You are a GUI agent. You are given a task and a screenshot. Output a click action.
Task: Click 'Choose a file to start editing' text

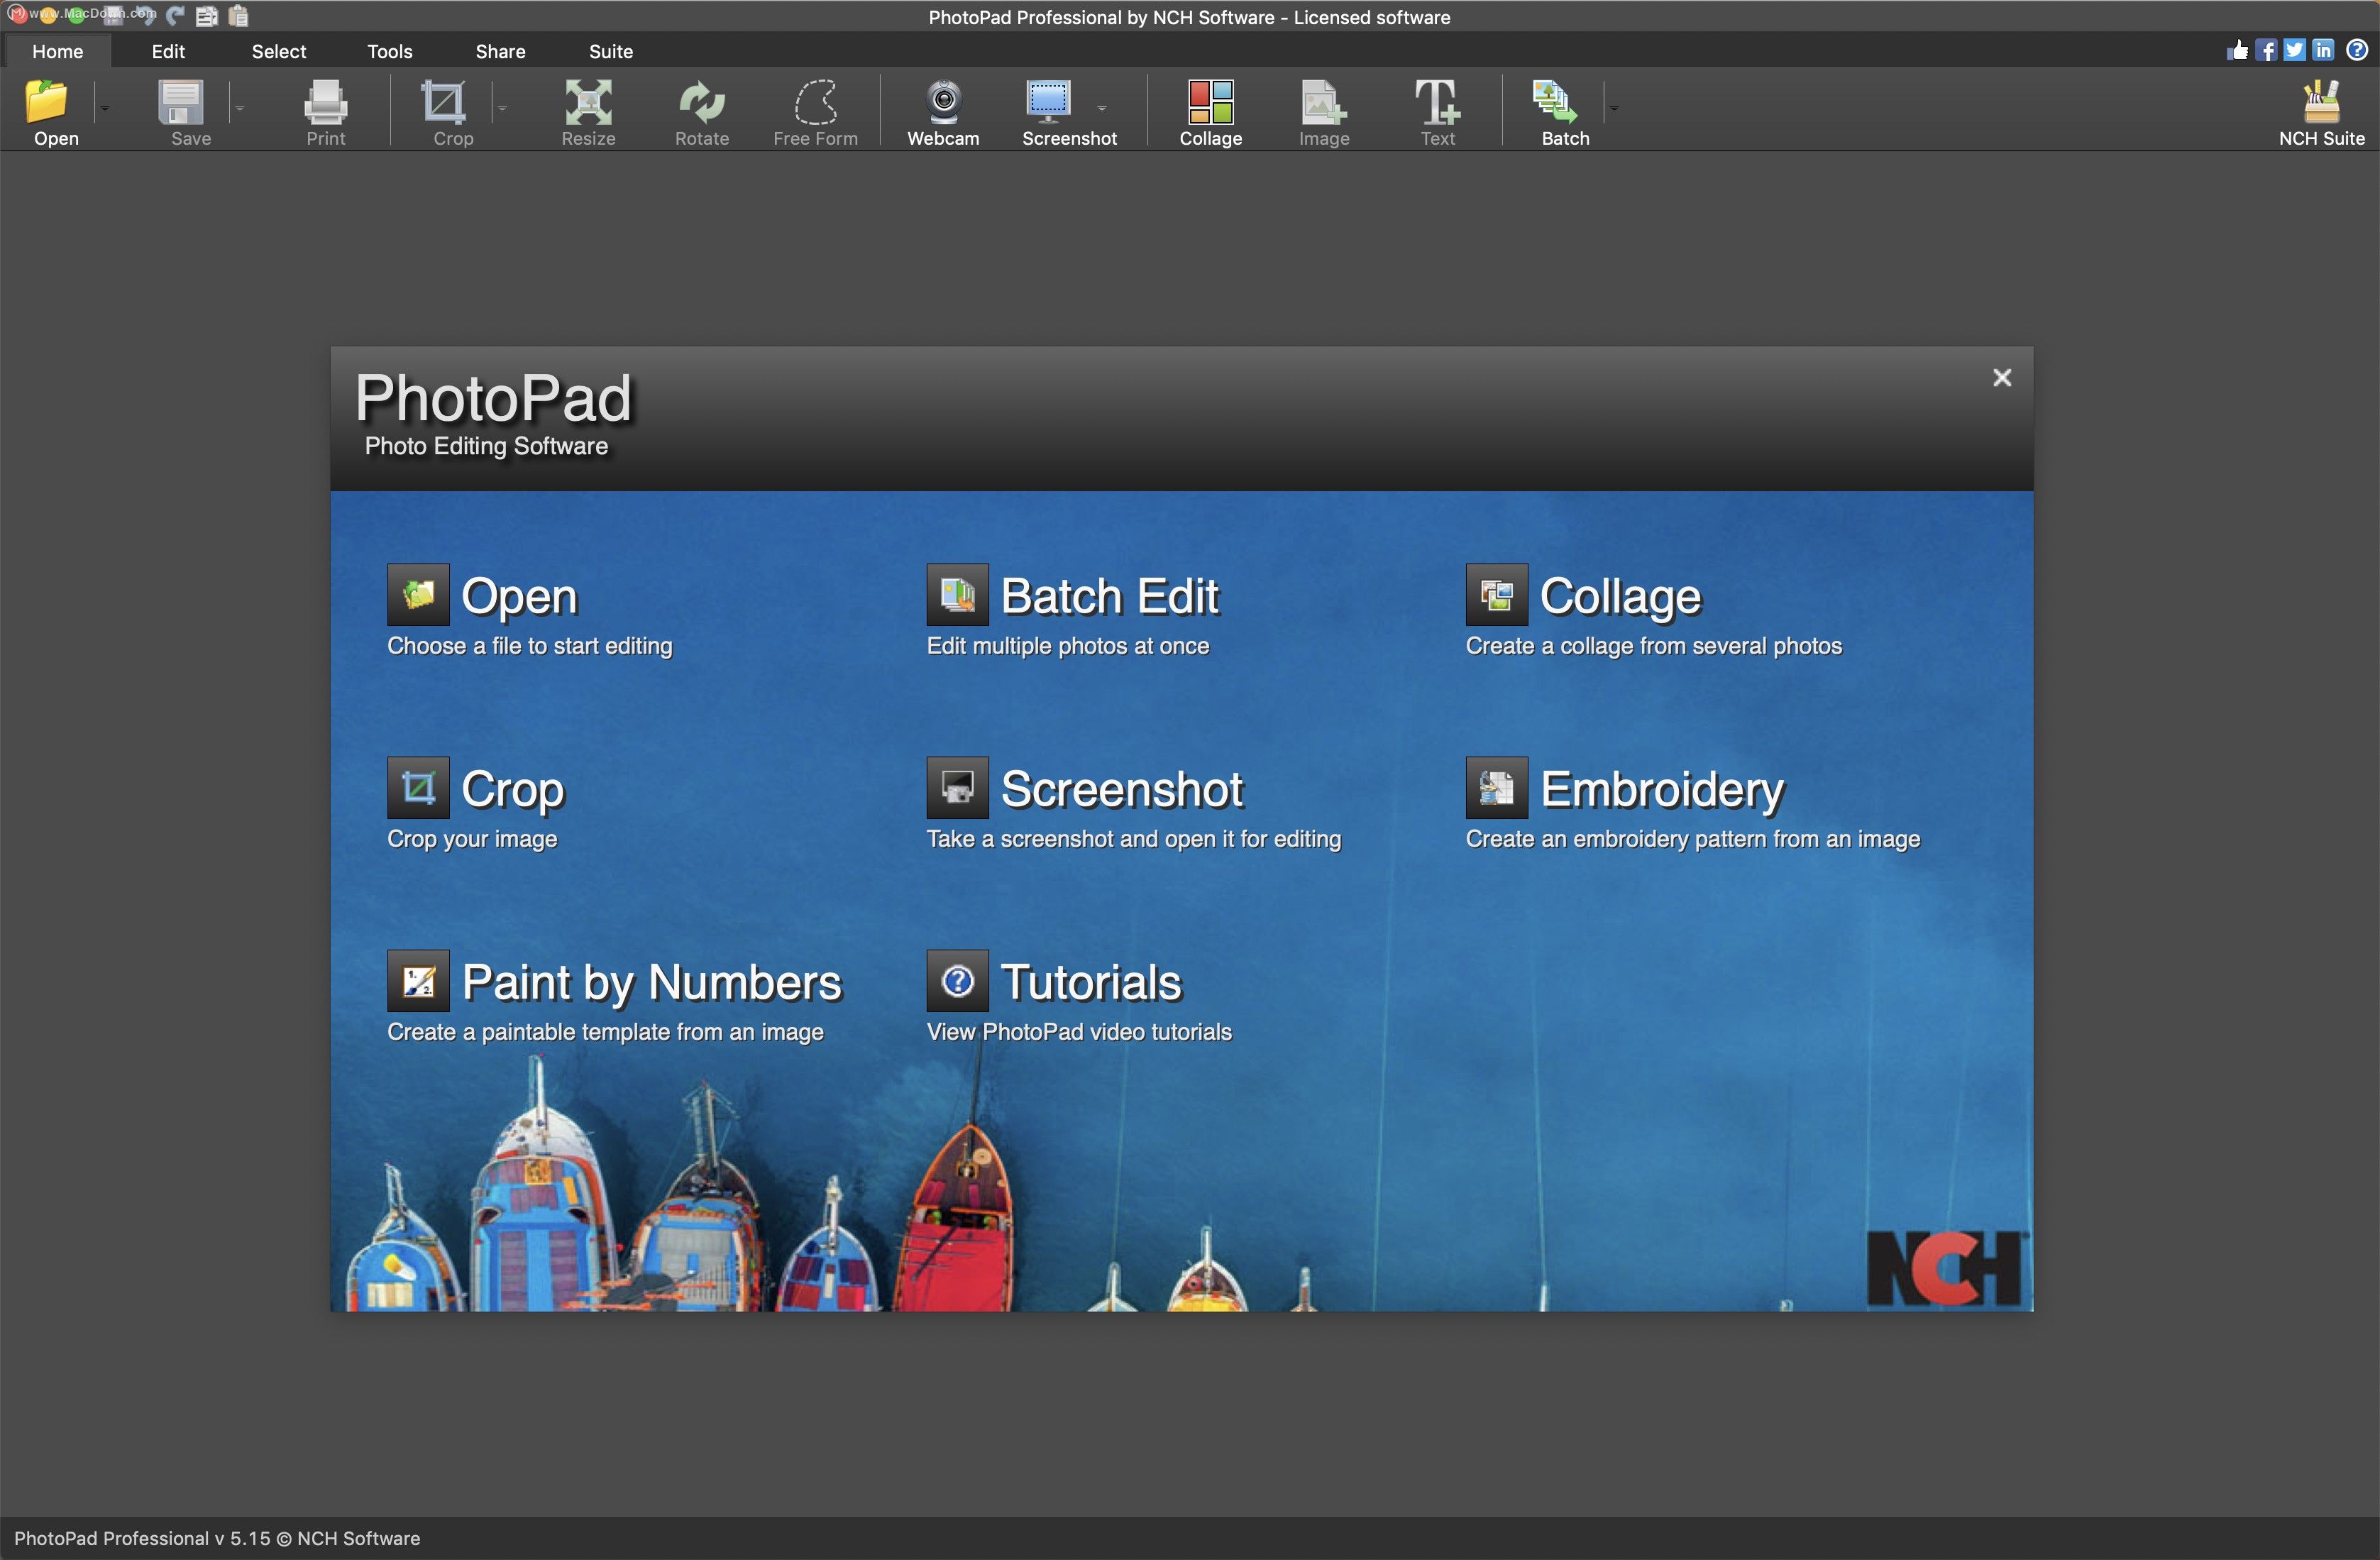530,646
